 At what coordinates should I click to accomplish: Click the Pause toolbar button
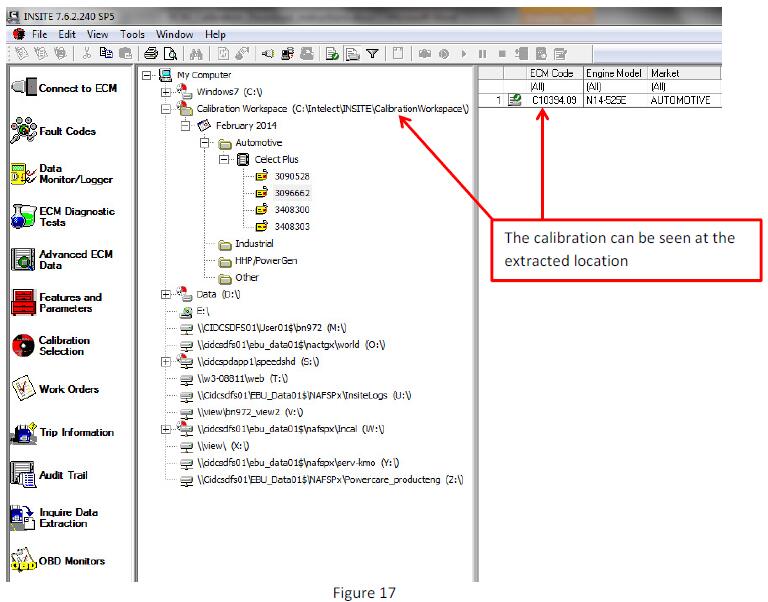[x=482, y=53]
